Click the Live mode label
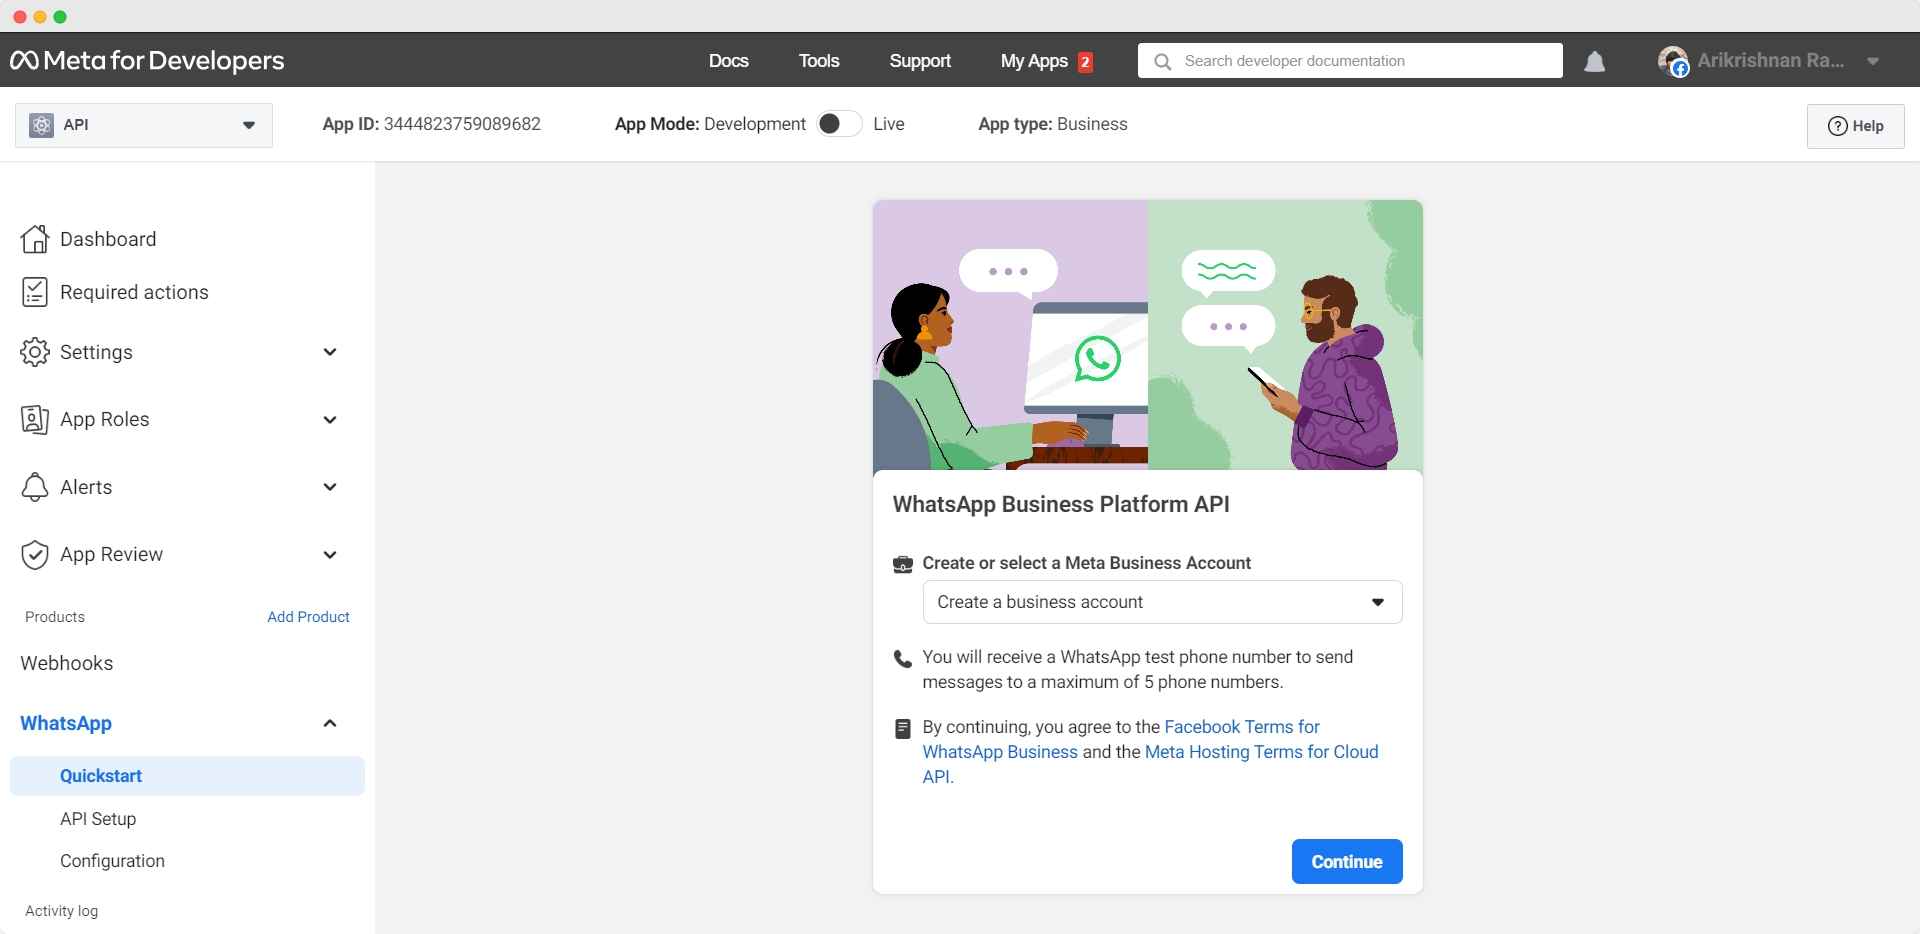Screen dimensions: 1920x934 (x=889, y=124)
